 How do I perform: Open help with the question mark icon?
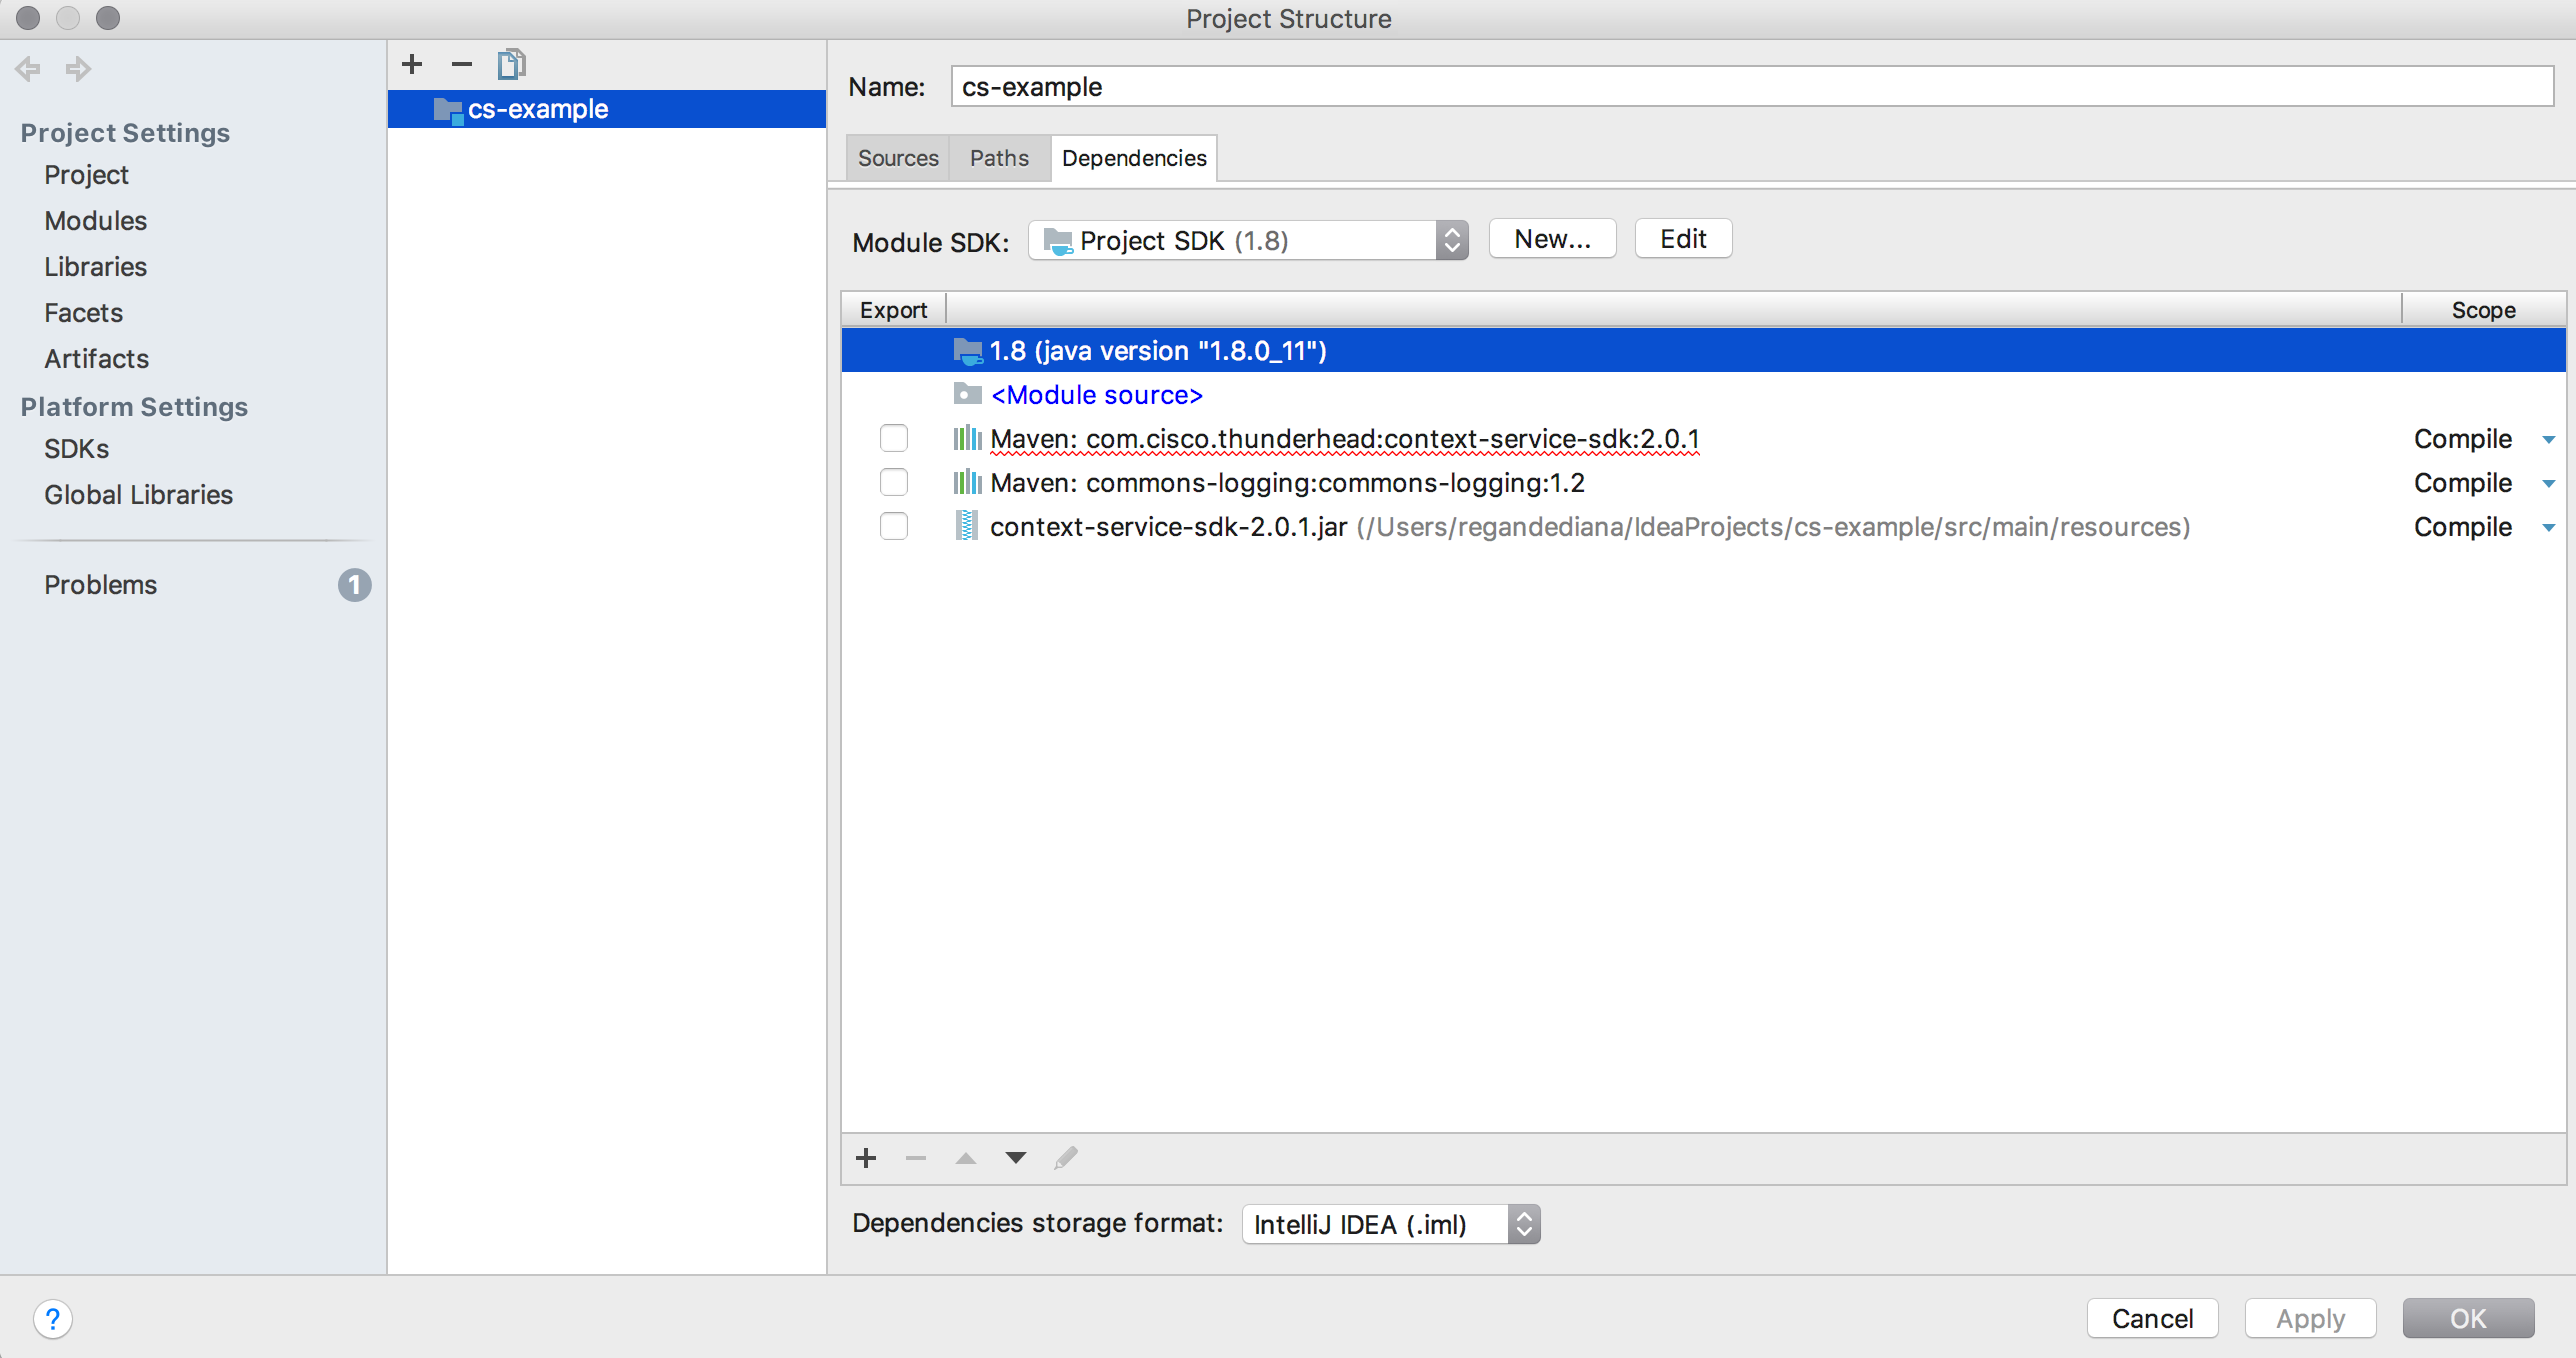pos(53,1319)
